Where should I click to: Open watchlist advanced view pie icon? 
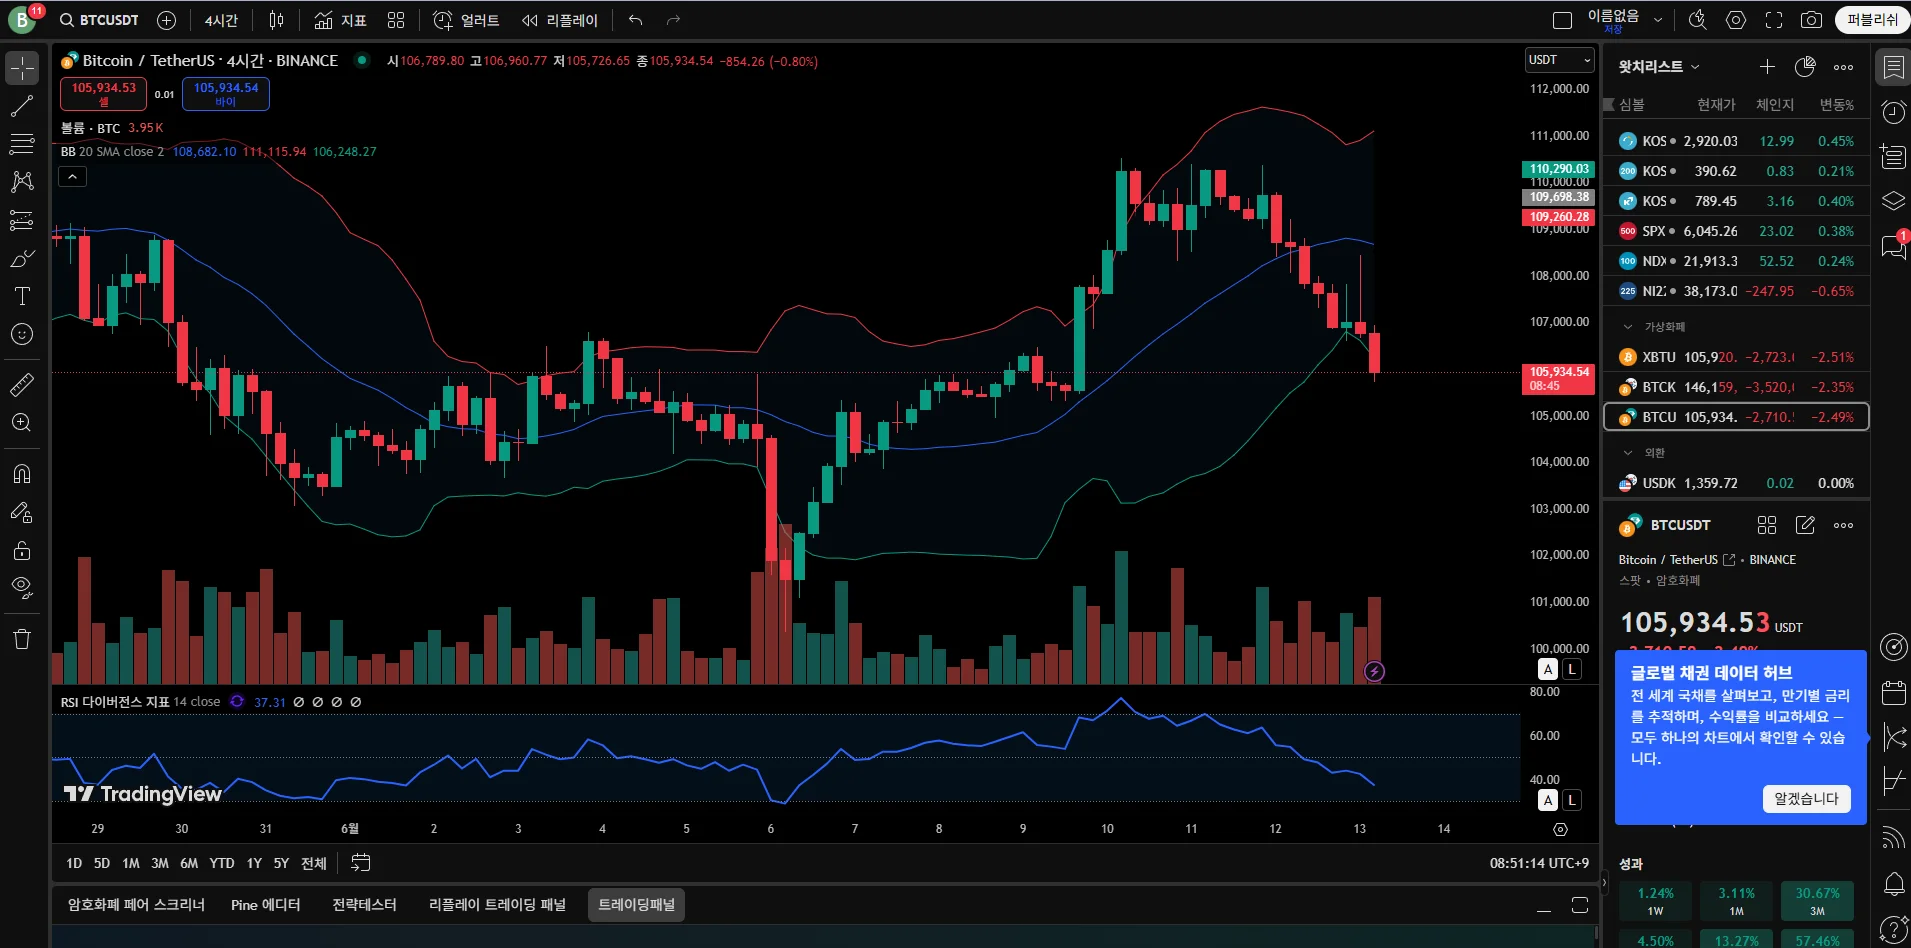tap(1805, 67)
